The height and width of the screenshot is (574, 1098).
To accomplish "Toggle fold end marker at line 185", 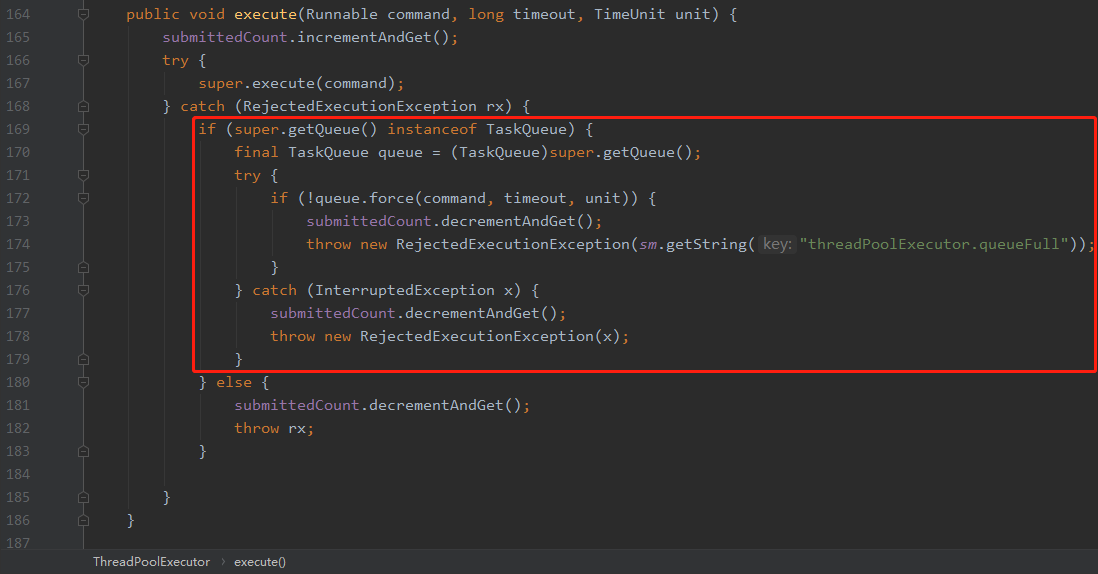I will [x=83, y=498].
